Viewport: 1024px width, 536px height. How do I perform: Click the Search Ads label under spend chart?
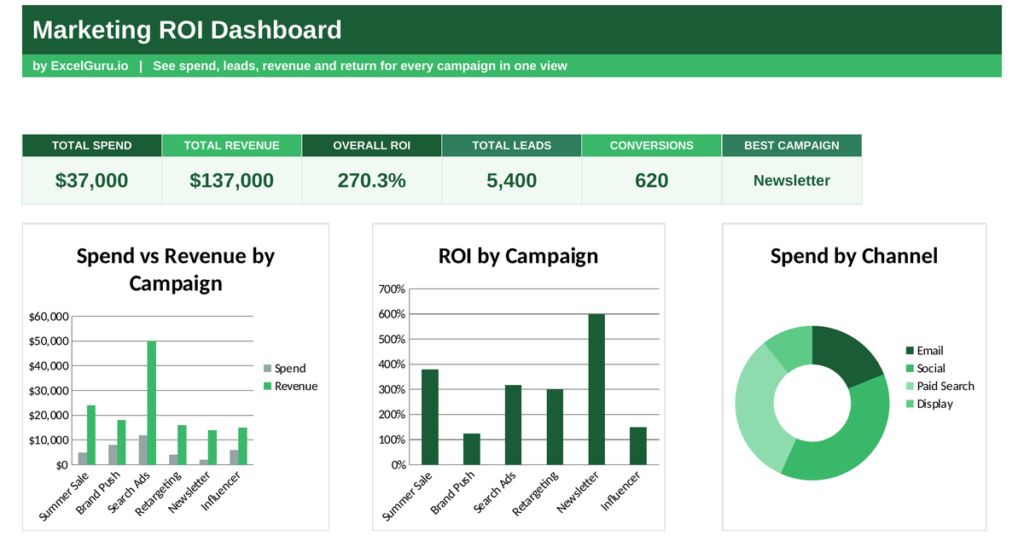coord(129,492)
